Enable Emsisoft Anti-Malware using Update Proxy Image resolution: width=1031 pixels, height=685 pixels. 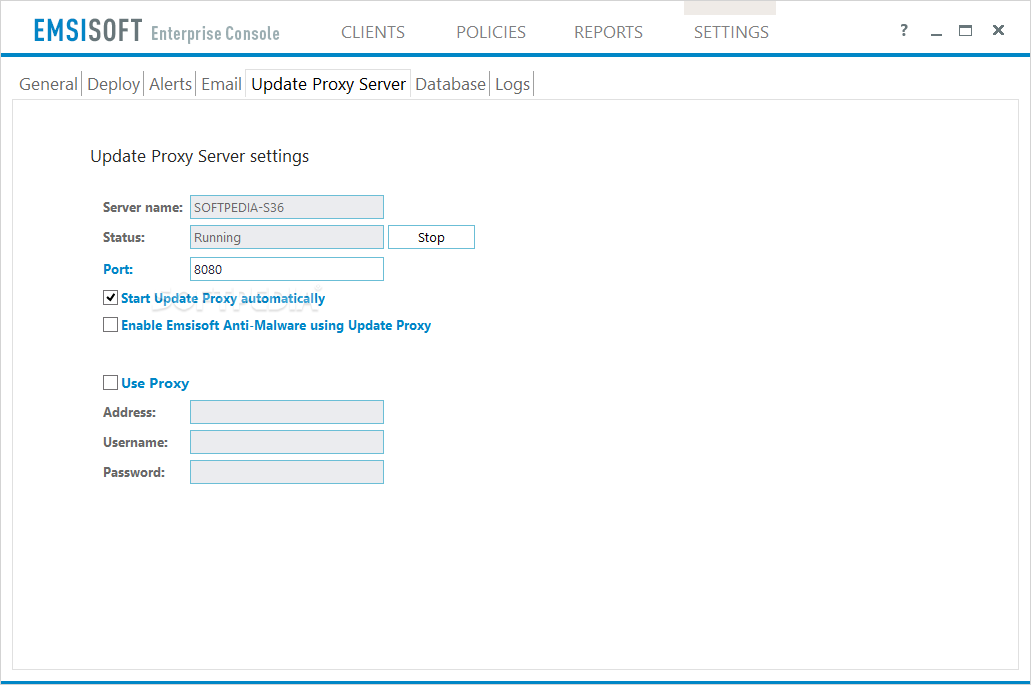point(110,325)
